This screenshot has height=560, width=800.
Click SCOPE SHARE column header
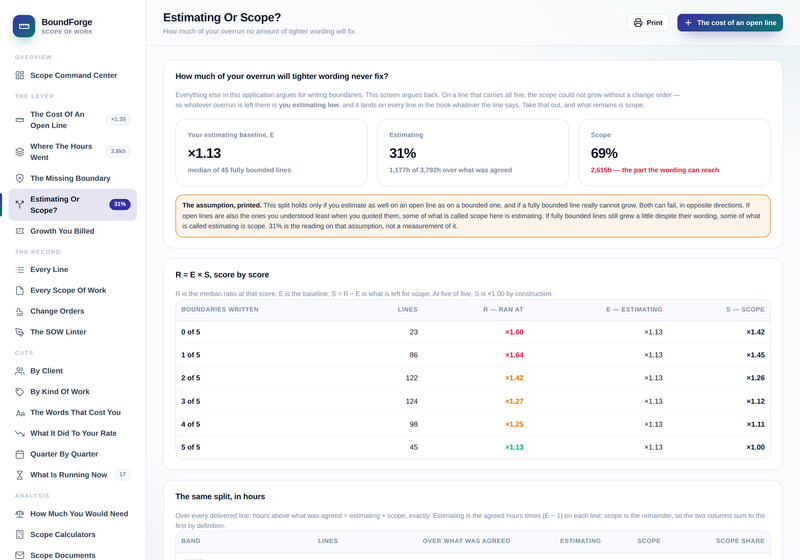pyautogui.click(x=740, y=541)
